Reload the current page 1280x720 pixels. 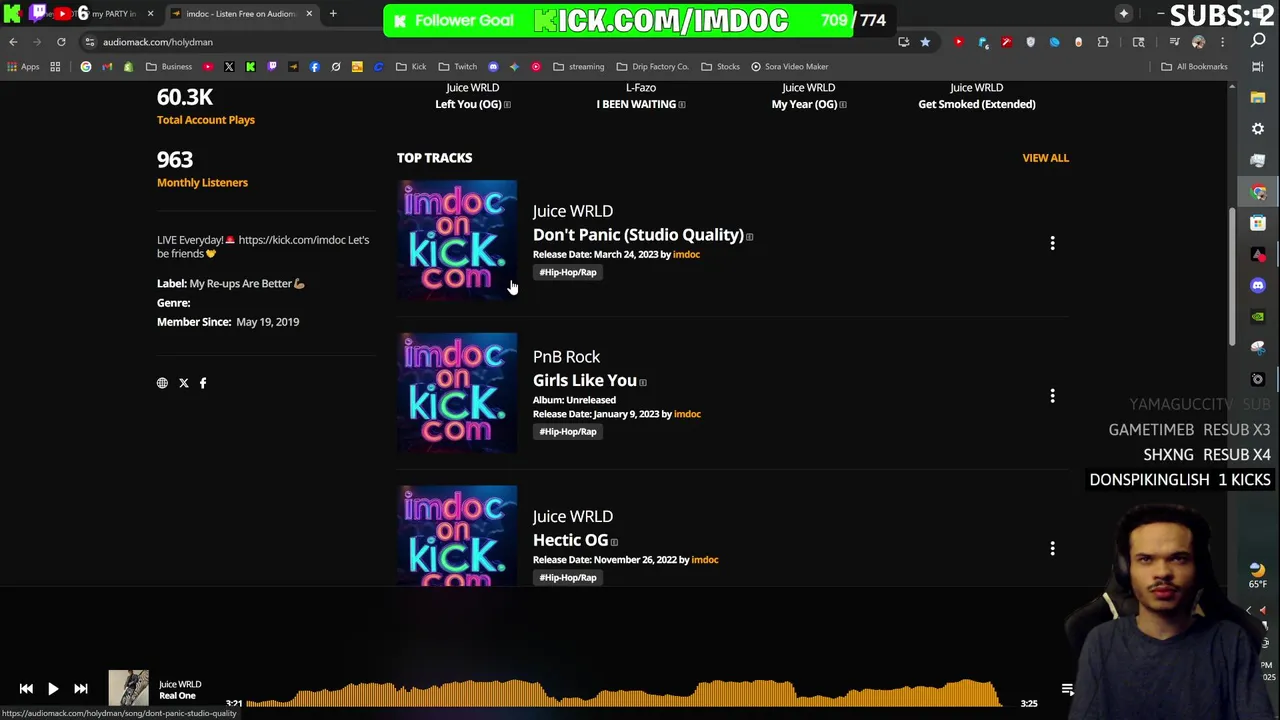coord(61,42)
